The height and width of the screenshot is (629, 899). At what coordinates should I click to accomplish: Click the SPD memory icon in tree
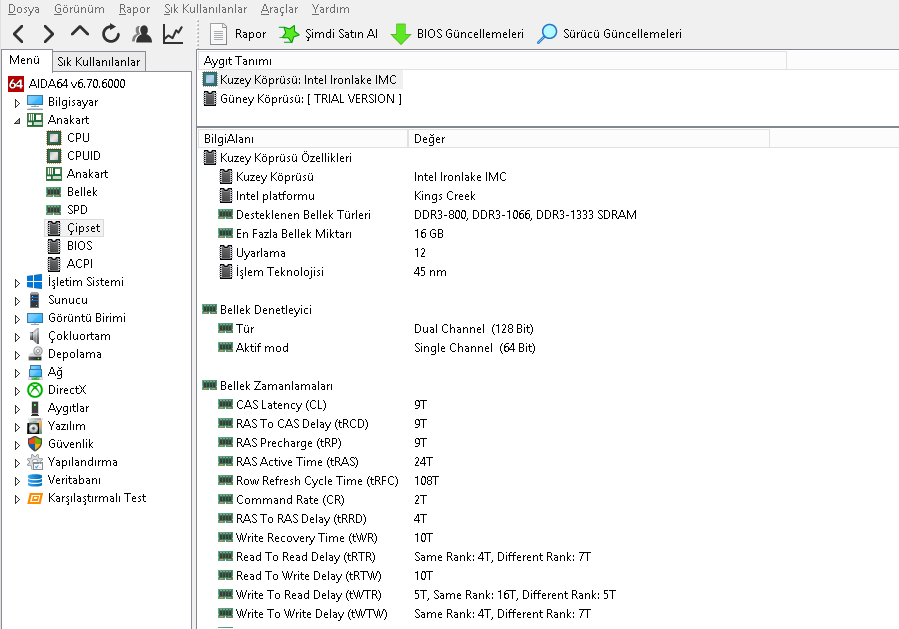point(54,210)
